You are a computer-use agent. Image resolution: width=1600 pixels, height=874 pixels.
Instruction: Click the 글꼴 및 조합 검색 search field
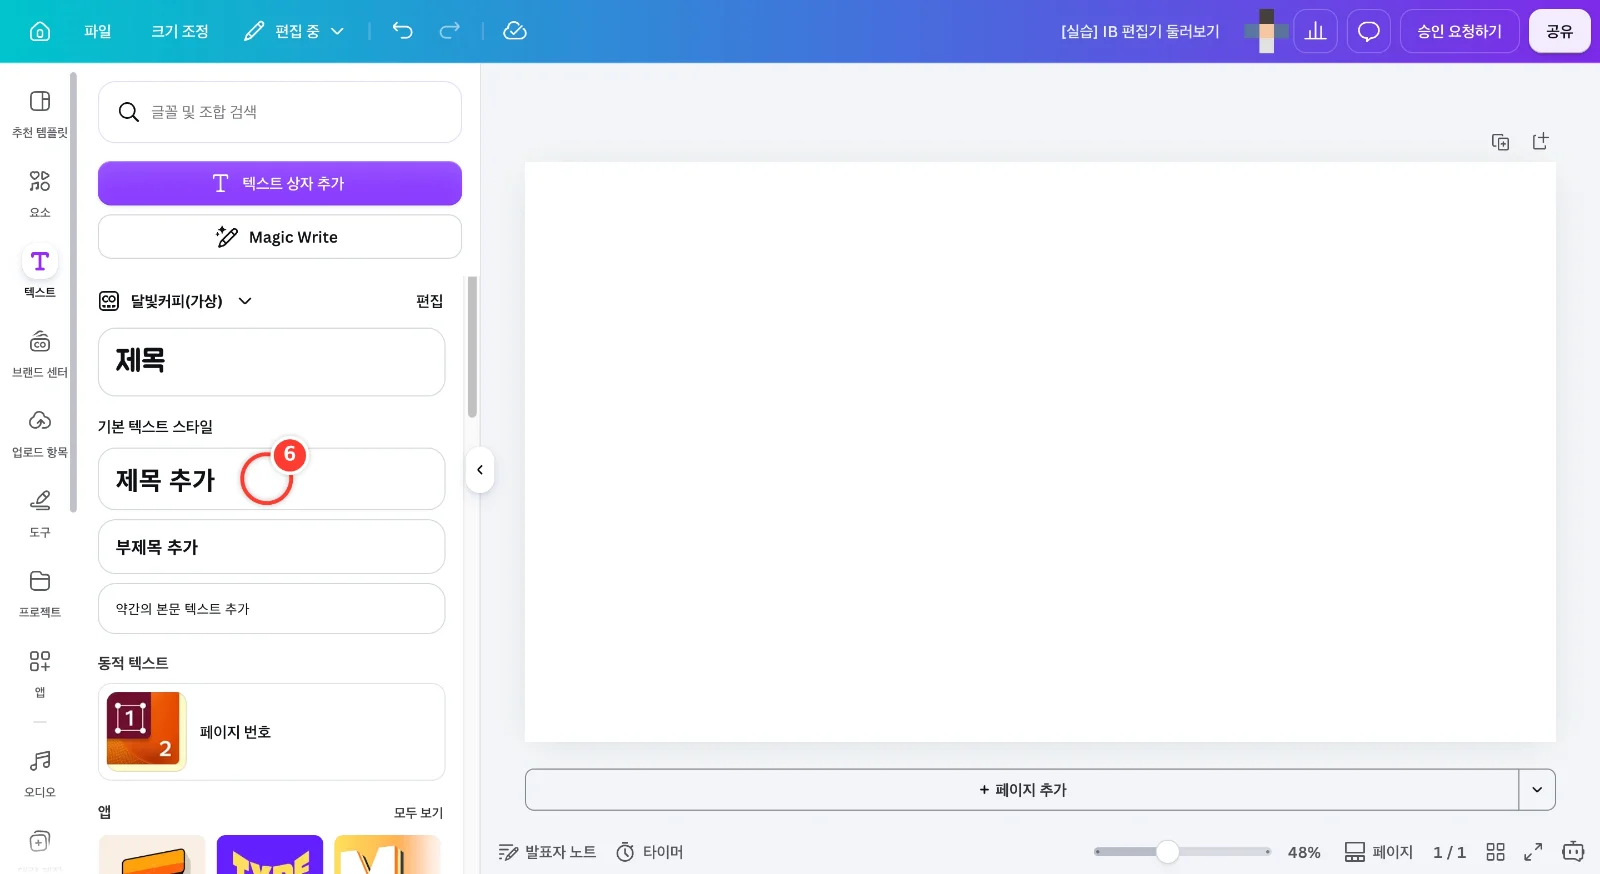coord(280,112)
